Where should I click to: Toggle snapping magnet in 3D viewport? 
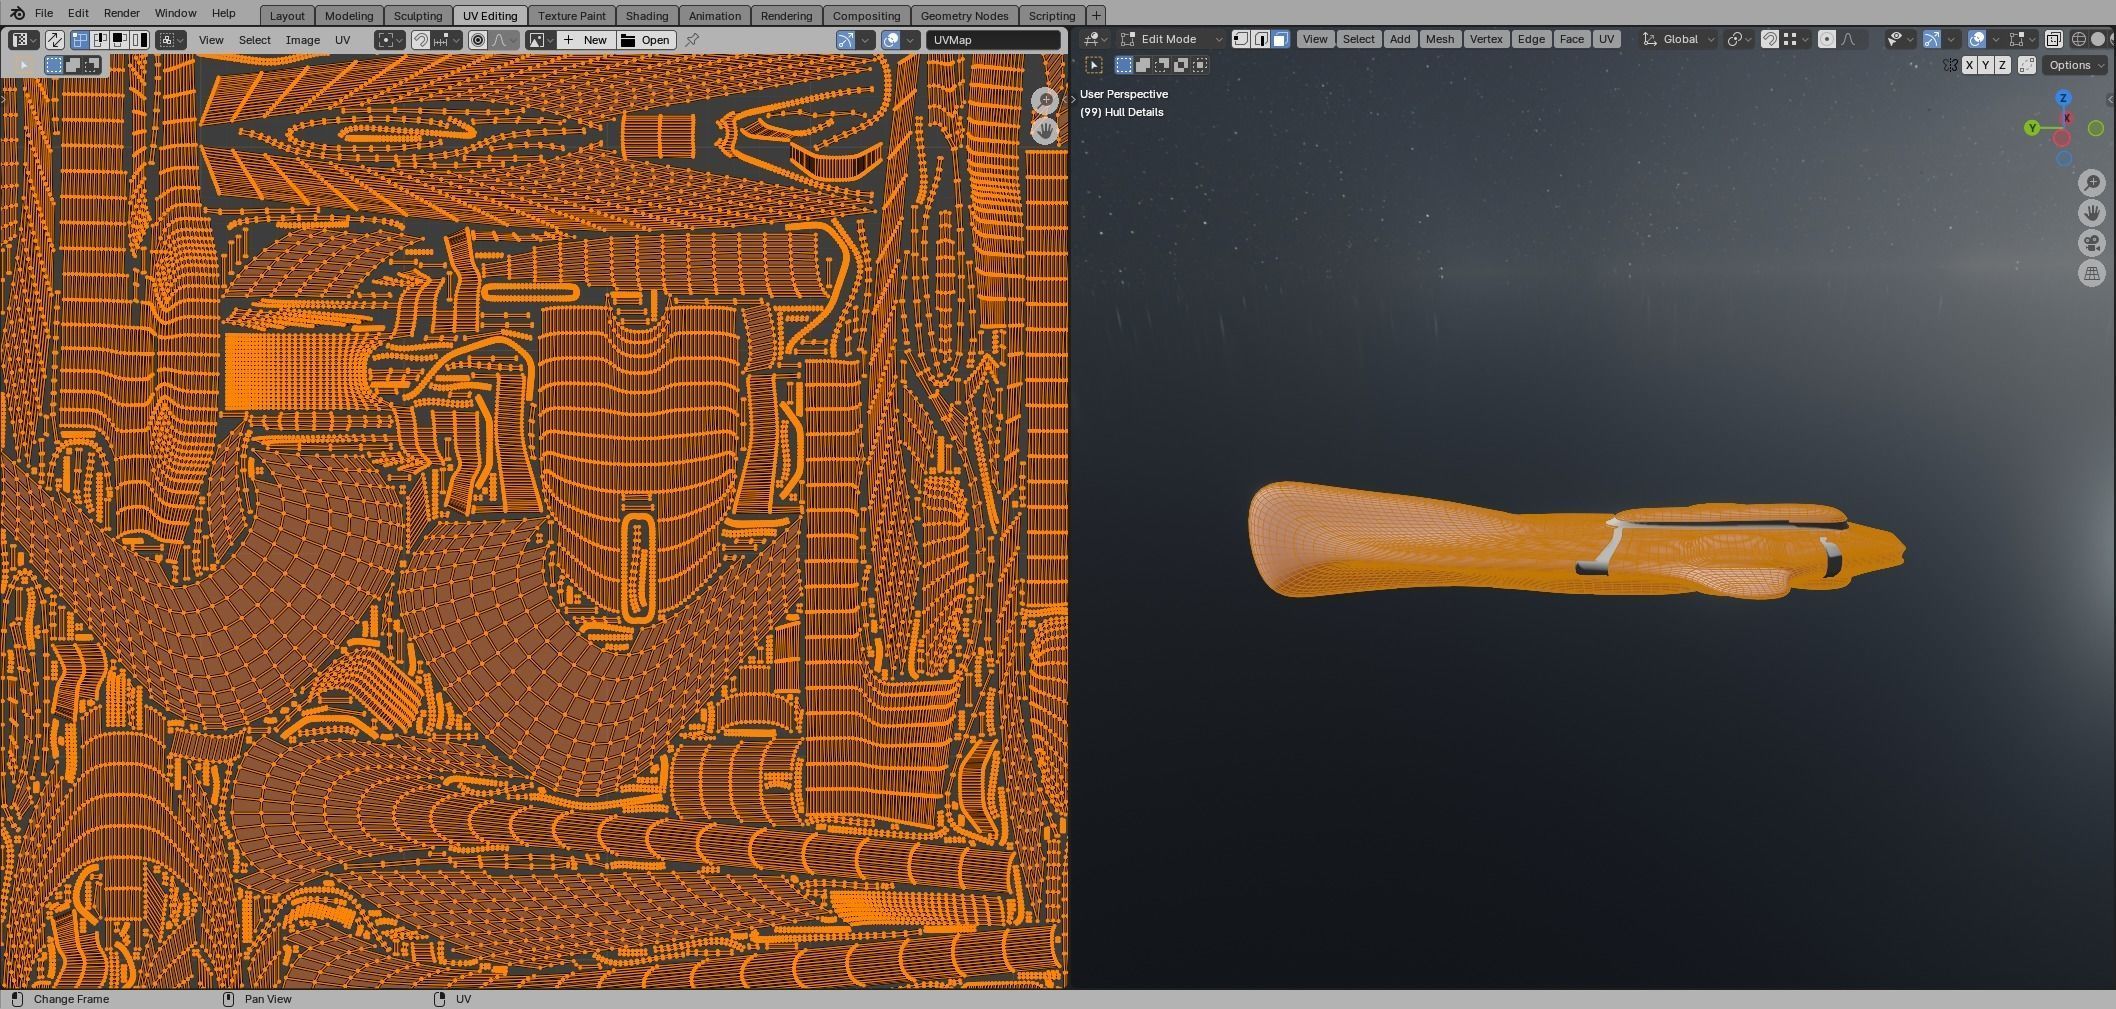1770,39
